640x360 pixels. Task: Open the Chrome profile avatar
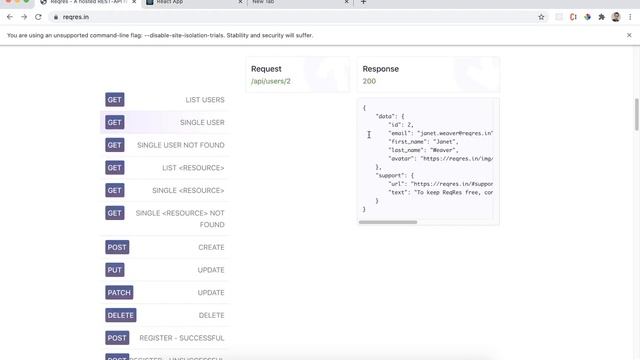pyautogui.click(x=616, y=17)
